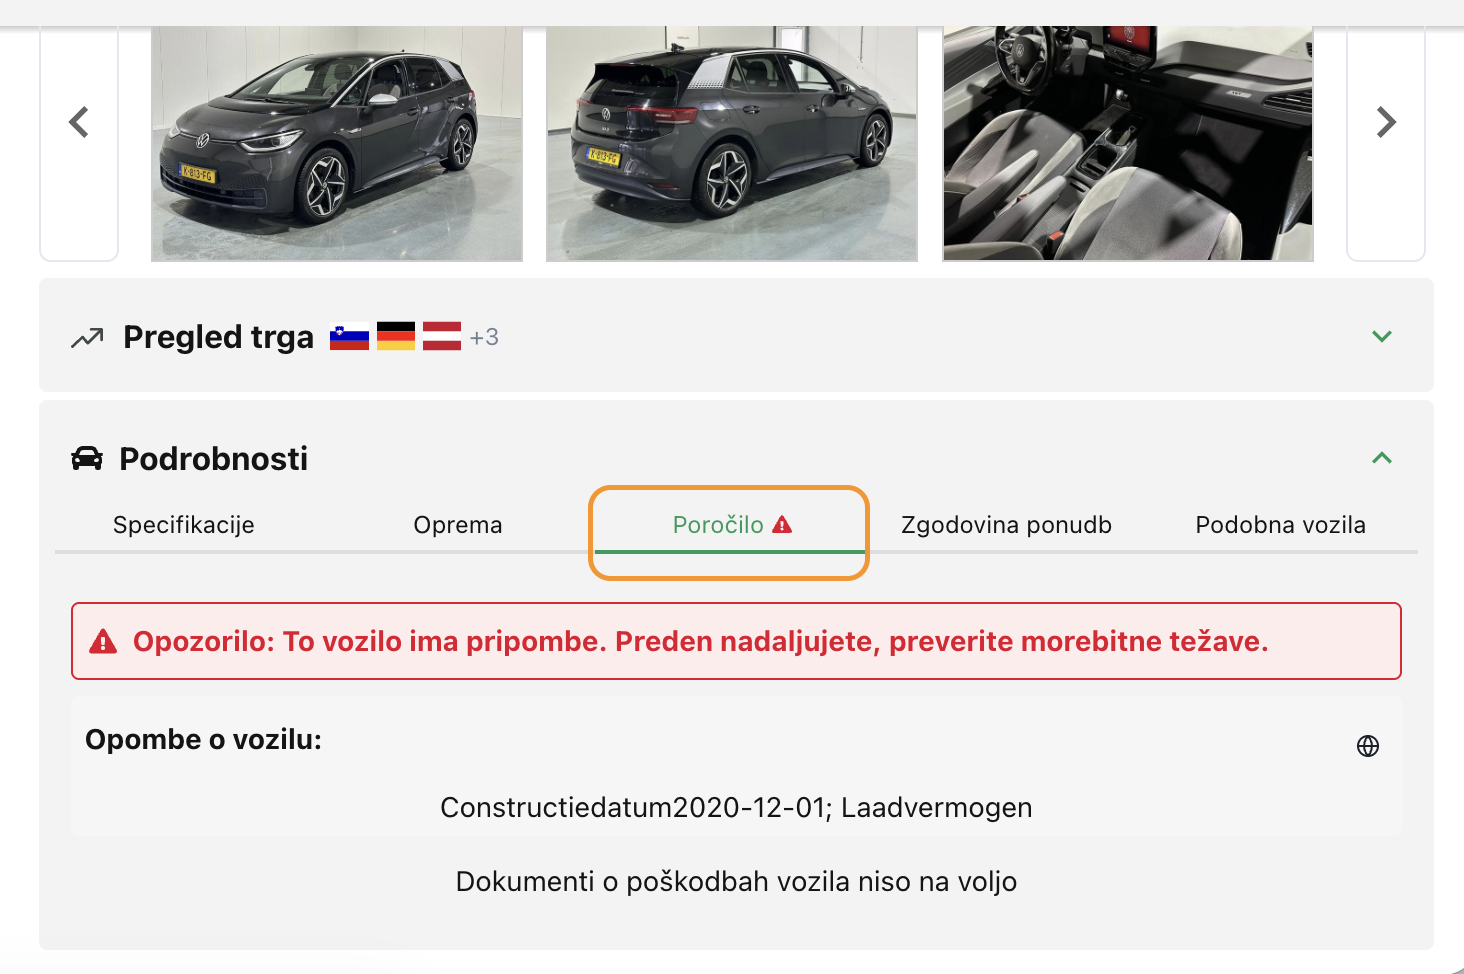Go to the Podobna vozila tab

pos(1280,525)
